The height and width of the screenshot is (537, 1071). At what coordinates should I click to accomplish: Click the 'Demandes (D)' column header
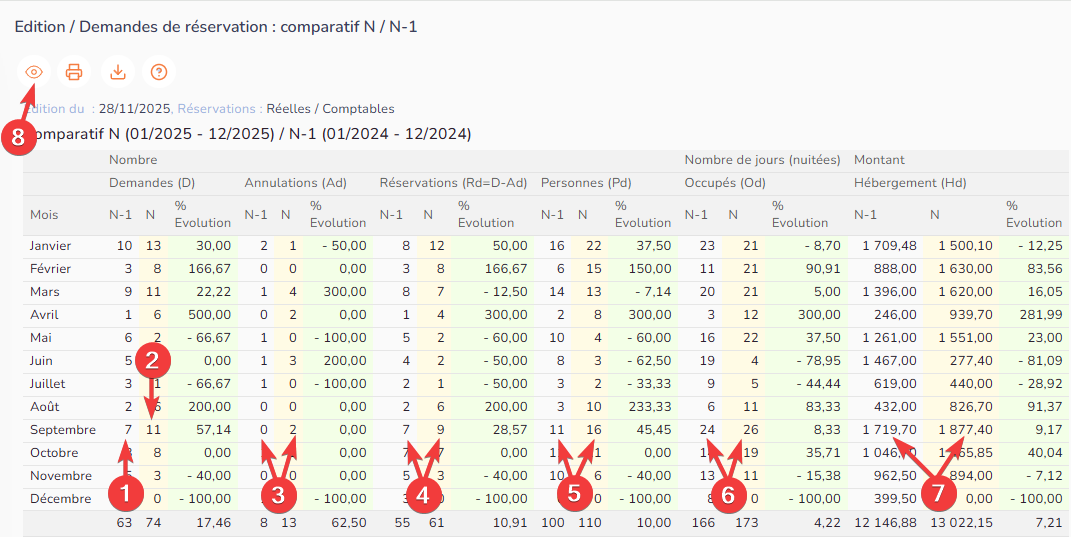(151, 183)
